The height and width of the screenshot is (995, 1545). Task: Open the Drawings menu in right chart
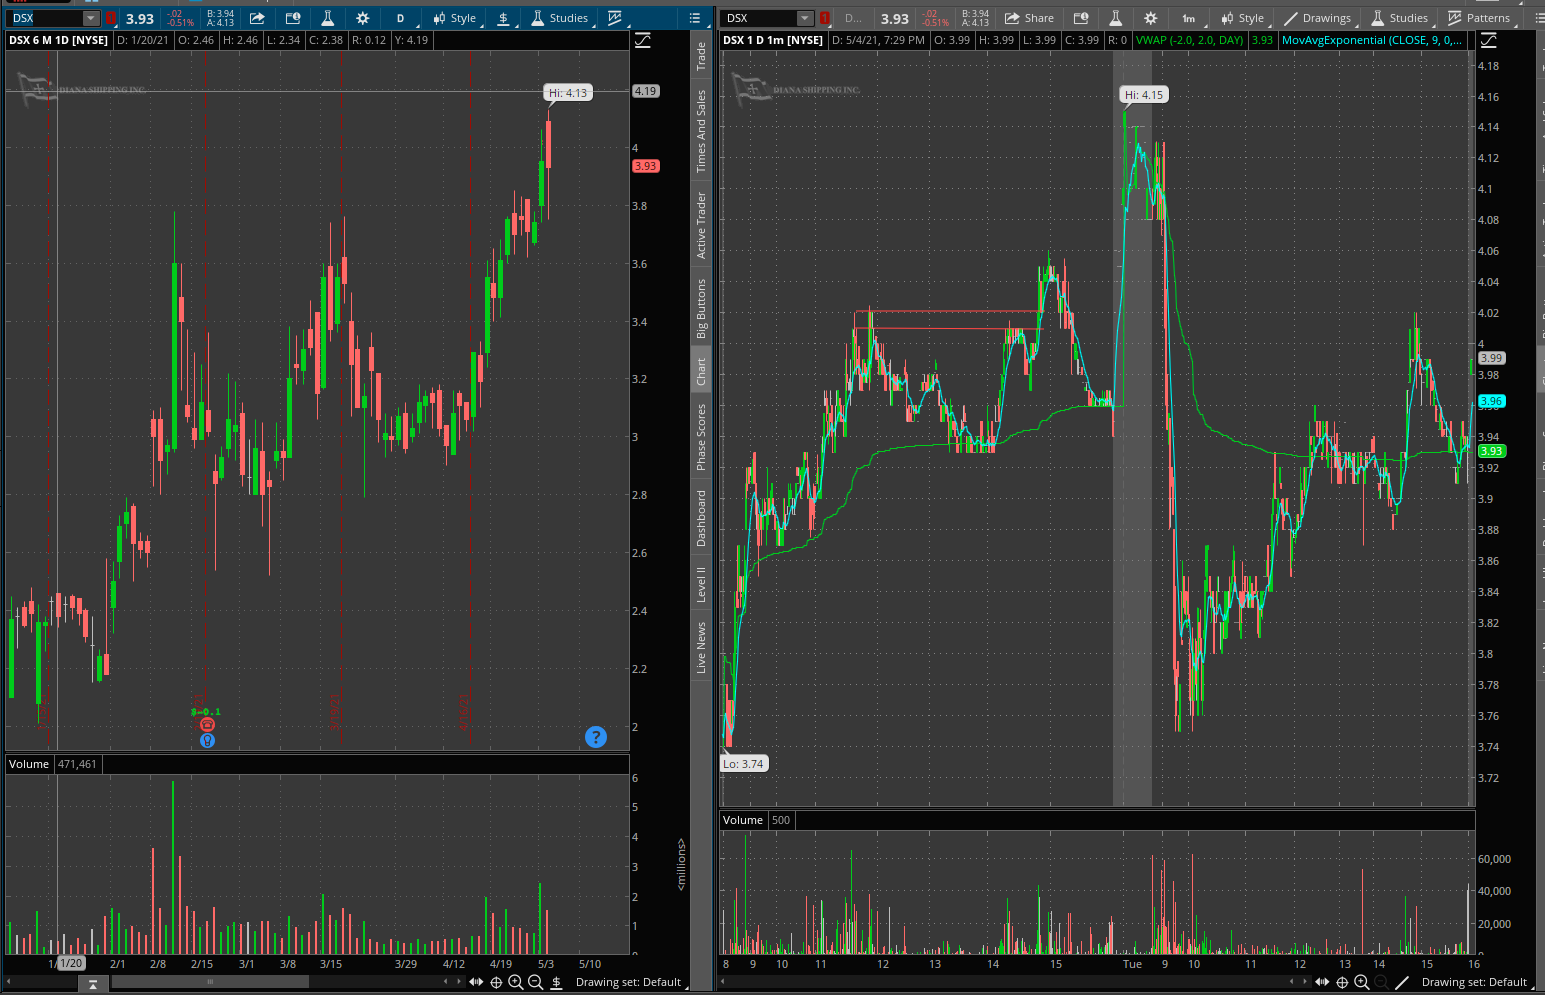(x=1318, y=18)
